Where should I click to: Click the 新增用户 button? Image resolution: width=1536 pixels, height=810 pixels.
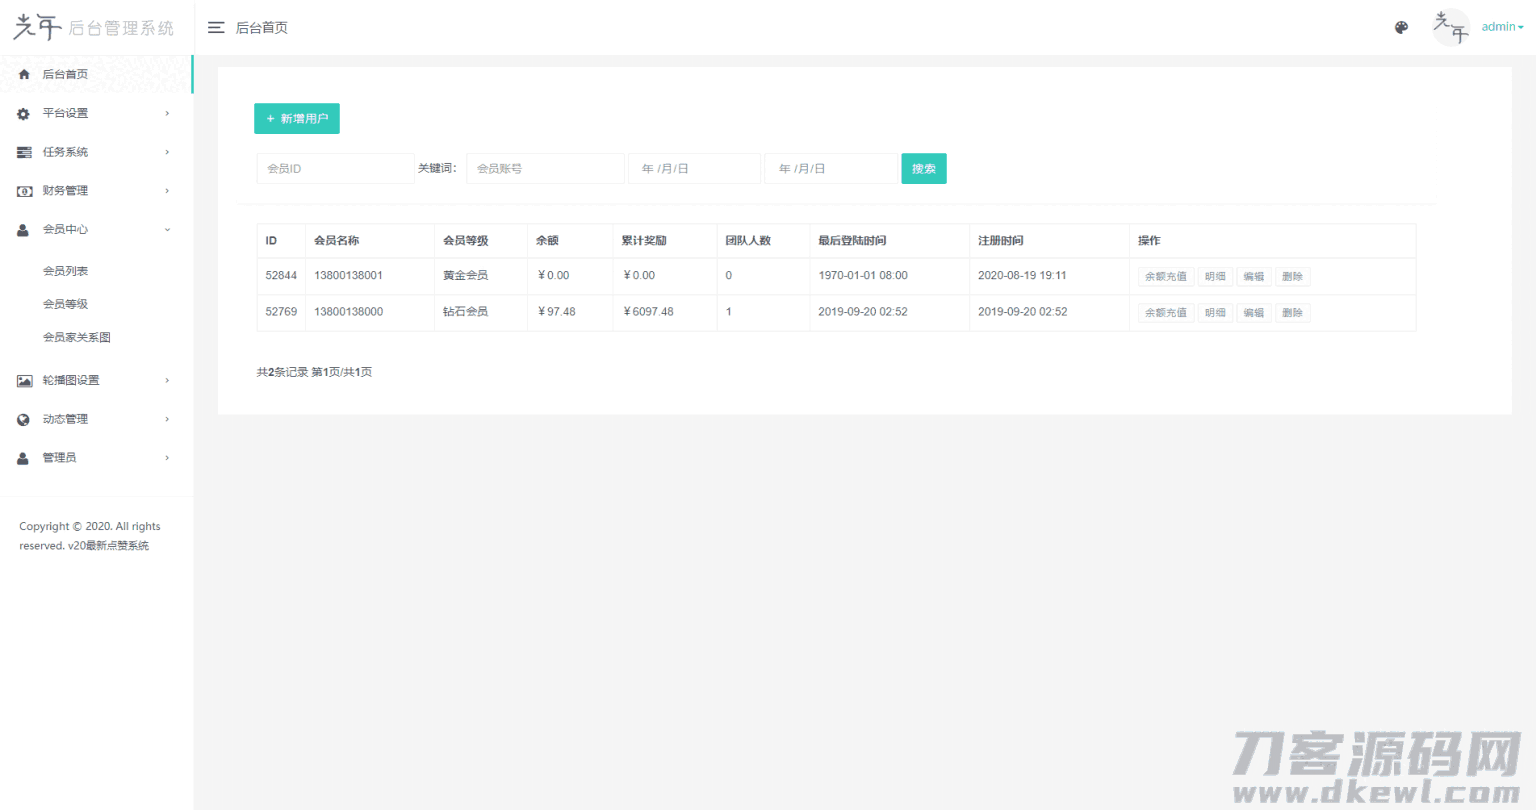point(297,119)
